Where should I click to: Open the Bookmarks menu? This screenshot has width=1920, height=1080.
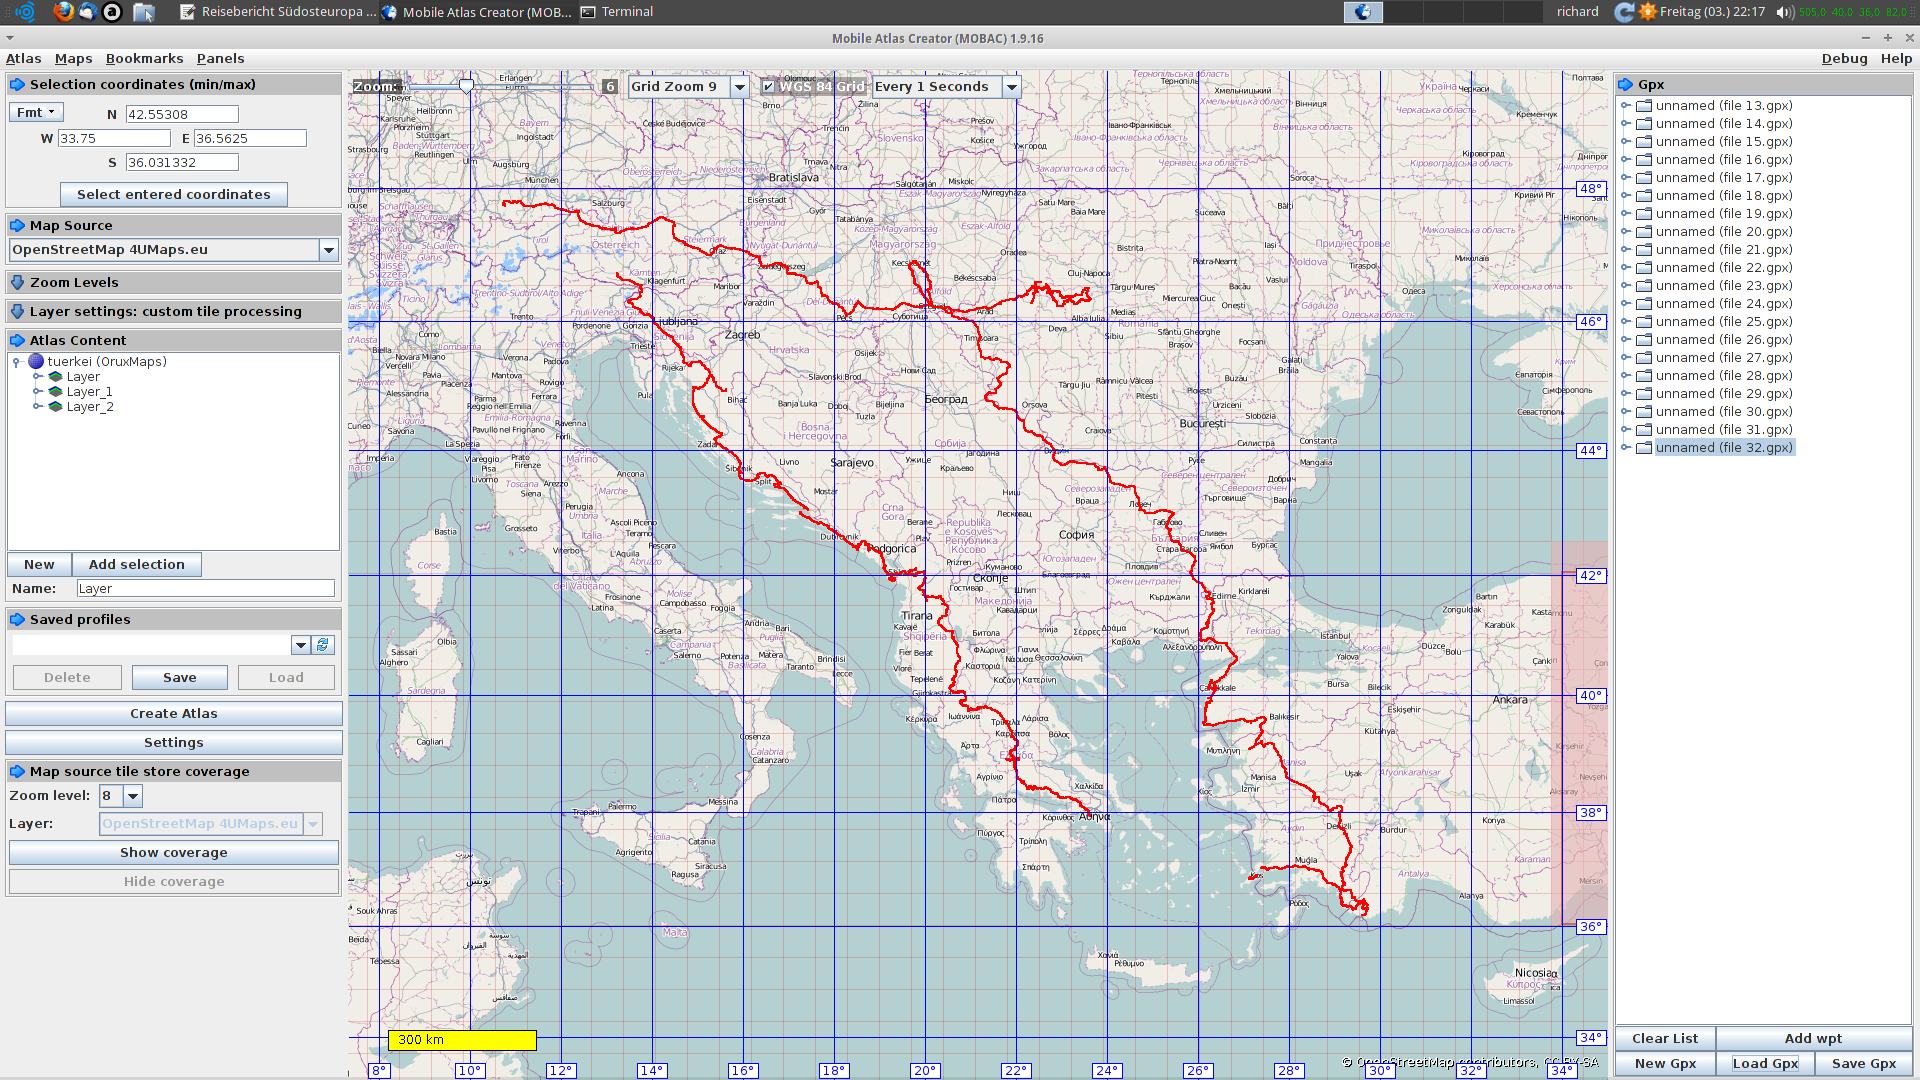144,59
